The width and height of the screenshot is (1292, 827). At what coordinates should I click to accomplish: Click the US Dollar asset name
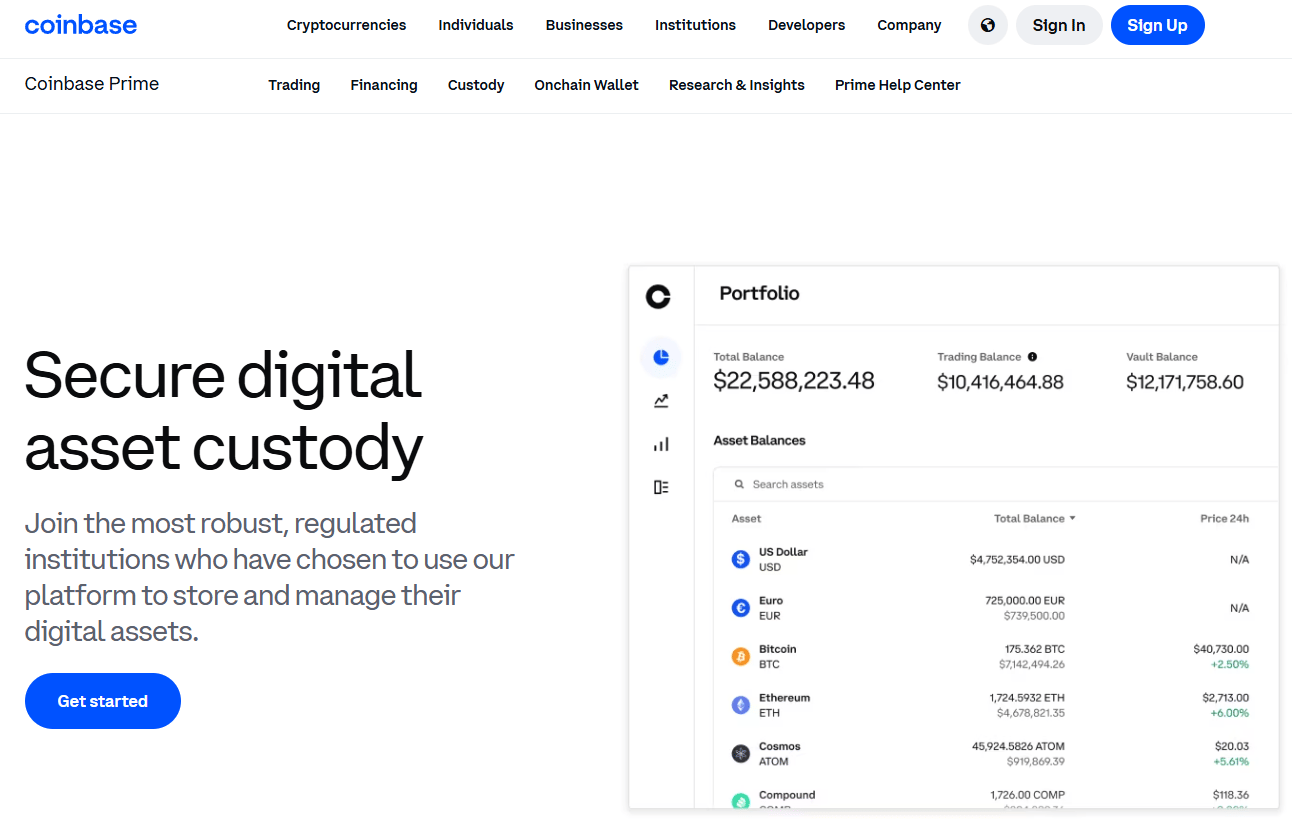[x=783, y=552]
